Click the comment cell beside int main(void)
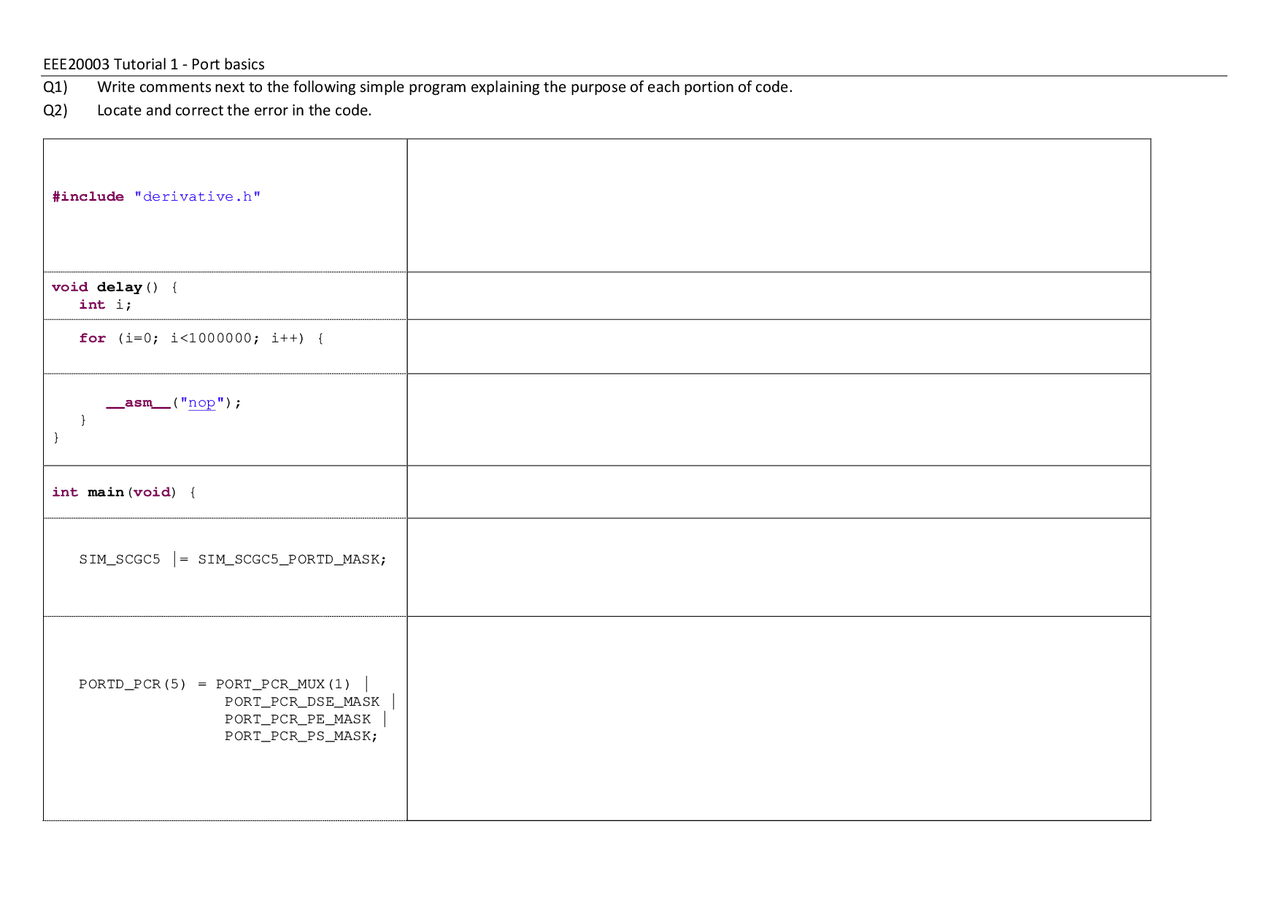The height and width of the screenshot is (905, 1280). [x=778, y=491]
